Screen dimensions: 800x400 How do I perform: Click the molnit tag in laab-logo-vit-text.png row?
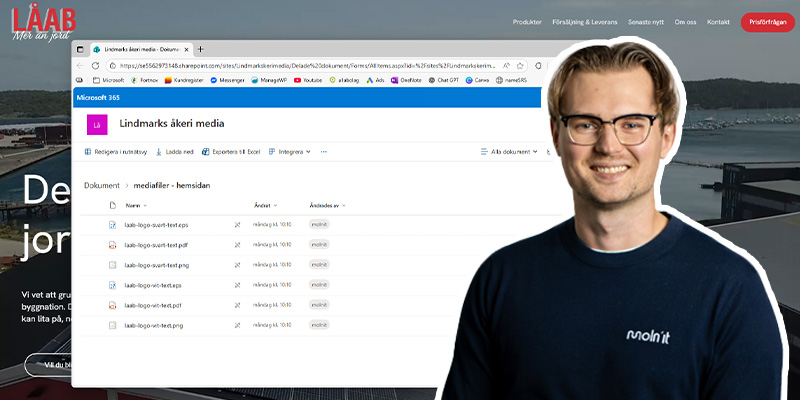click(319, 325)
